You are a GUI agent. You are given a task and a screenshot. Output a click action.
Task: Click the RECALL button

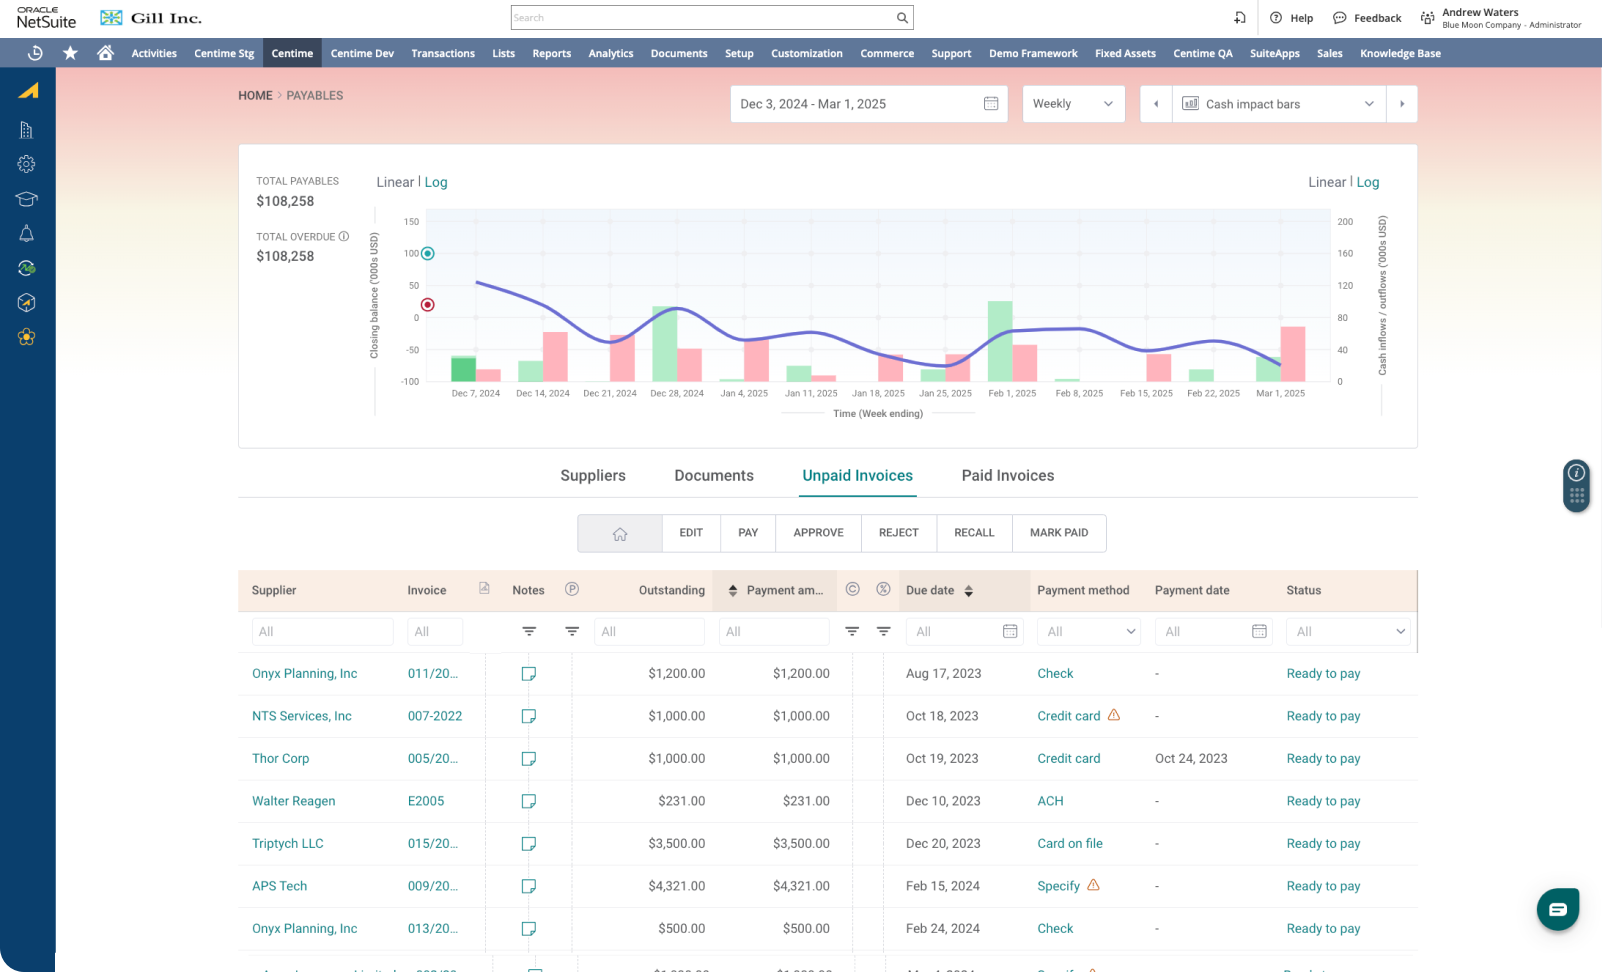coord(974,533)
